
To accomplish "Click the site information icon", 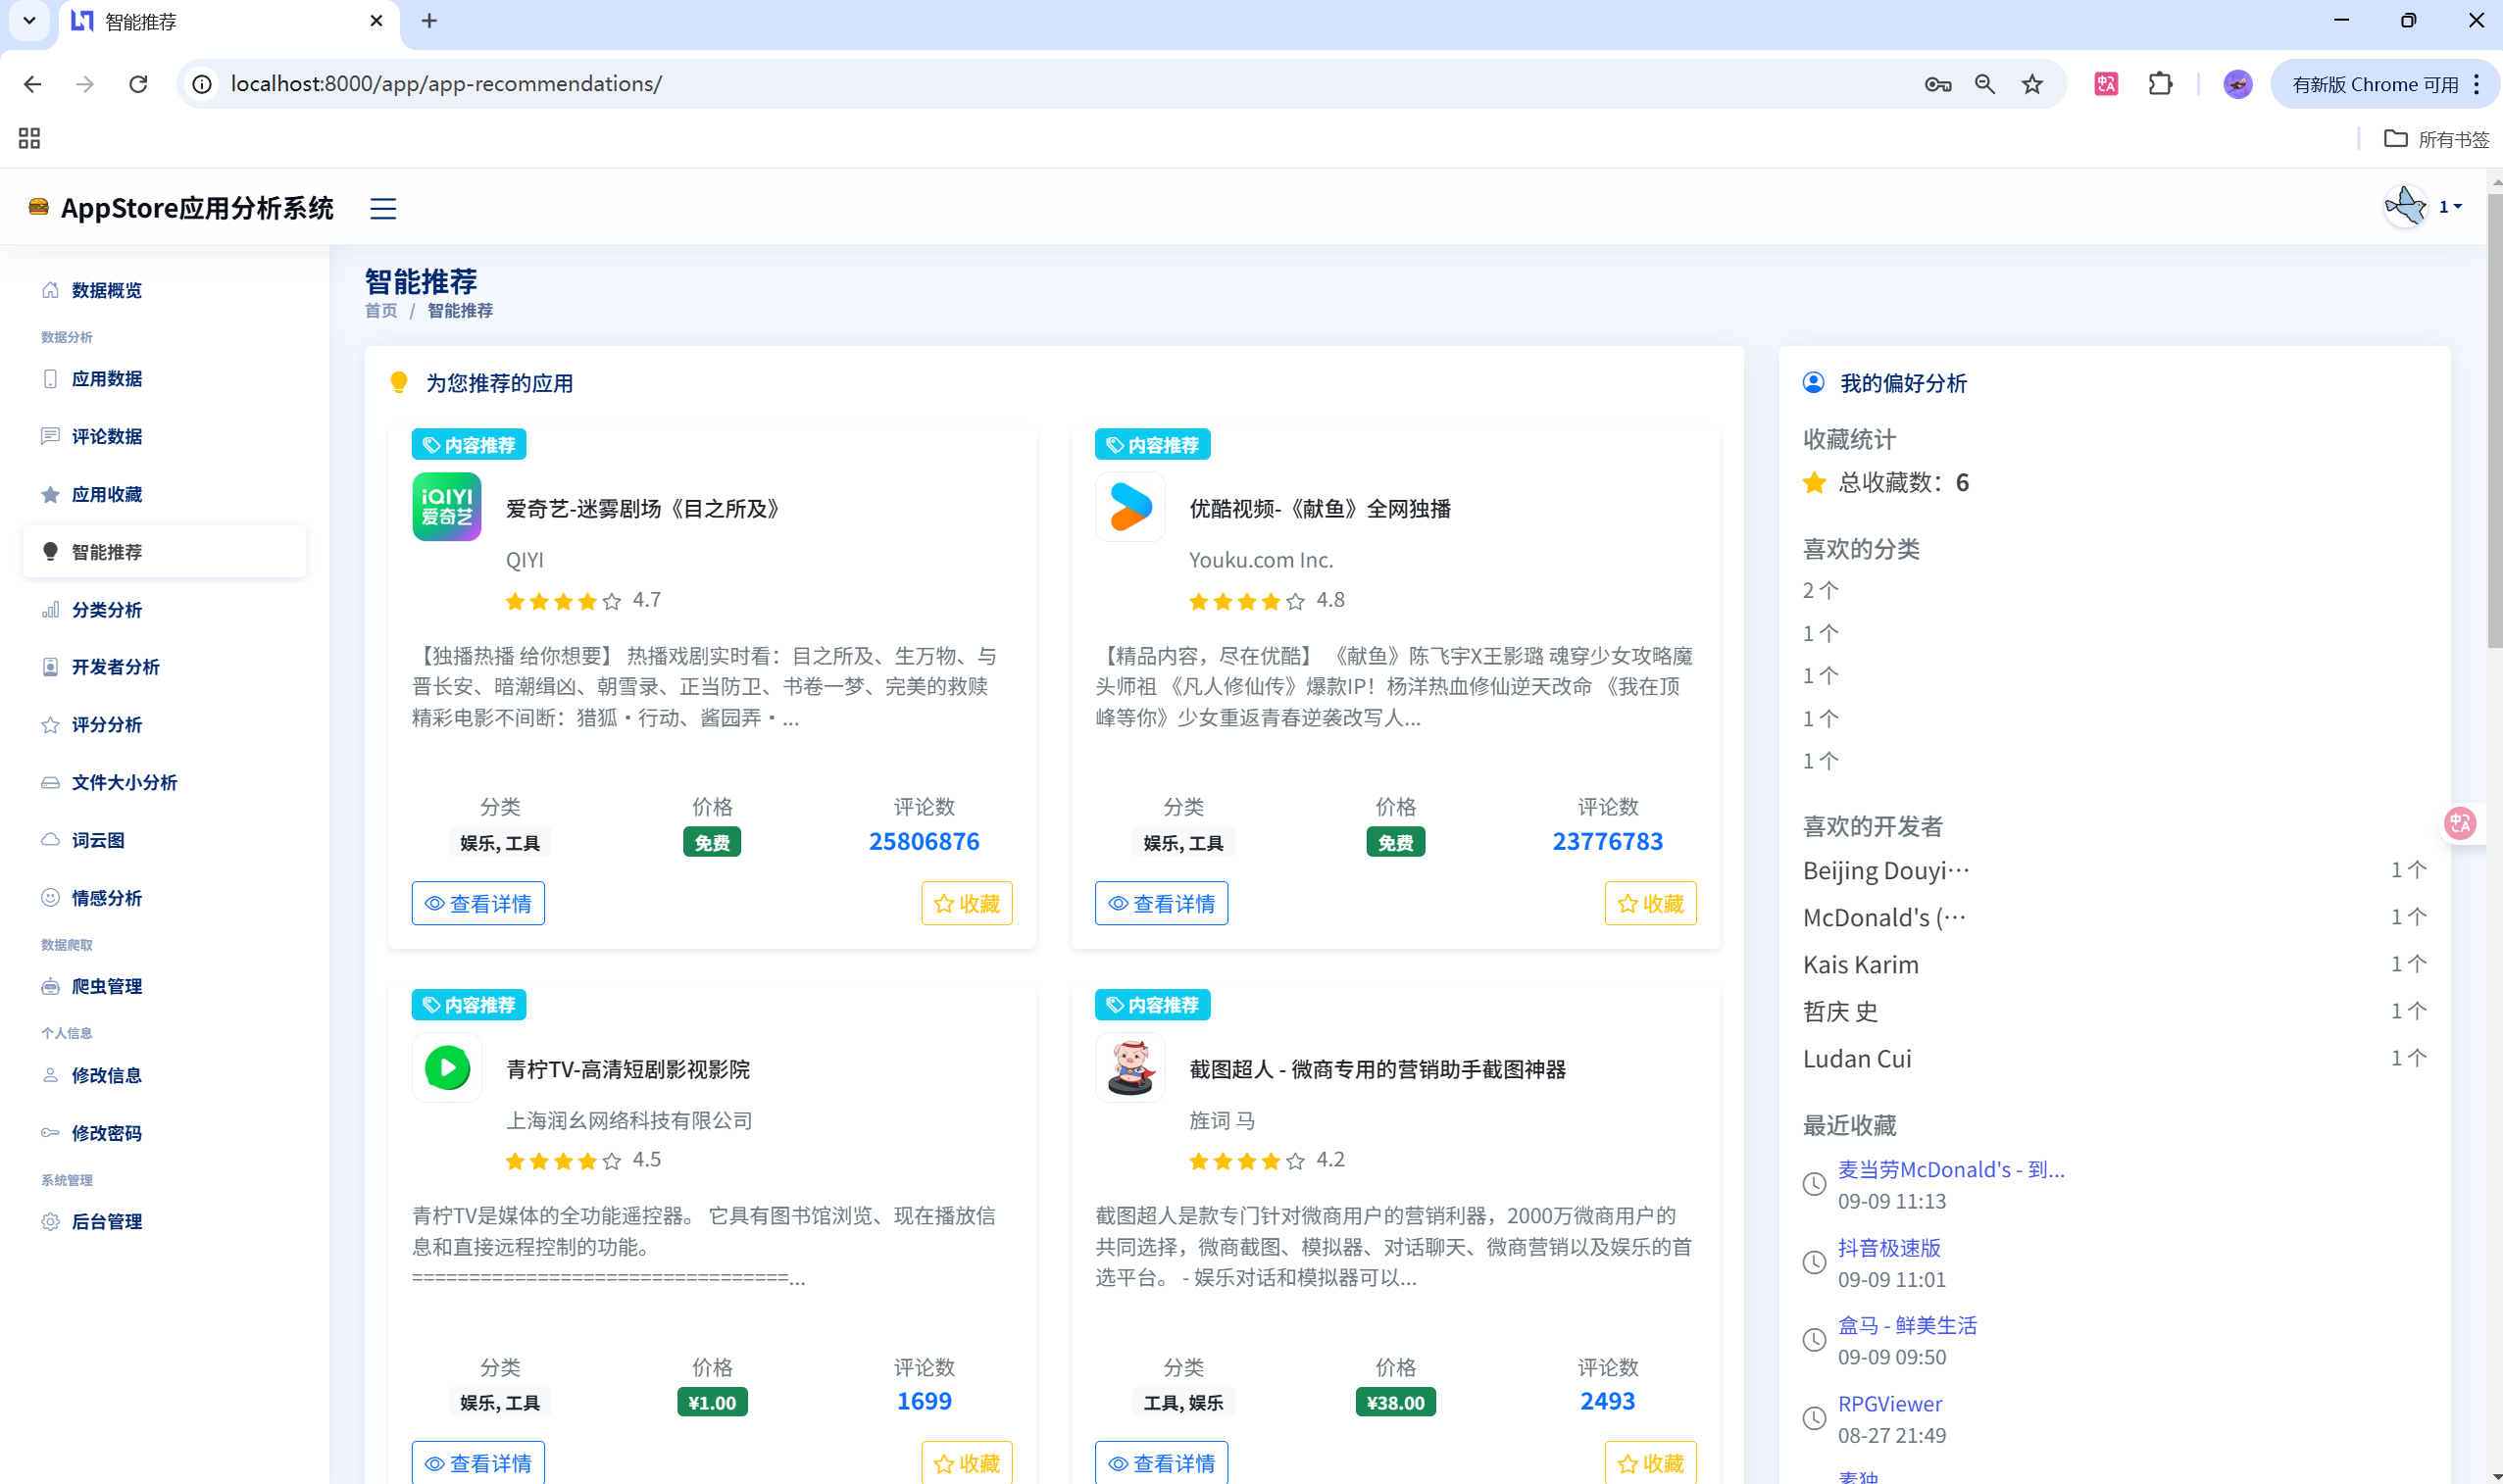I will click(202, 84).
